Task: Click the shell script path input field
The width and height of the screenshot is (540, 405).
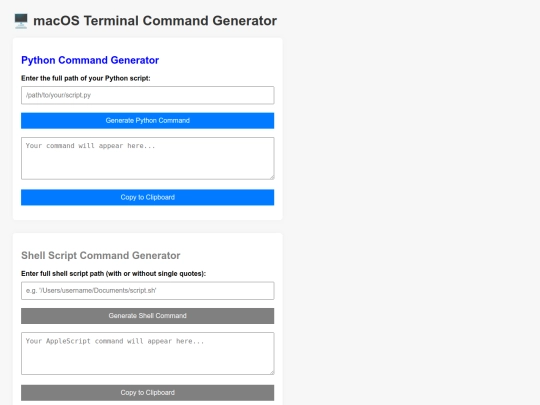Action: (147, 291)
